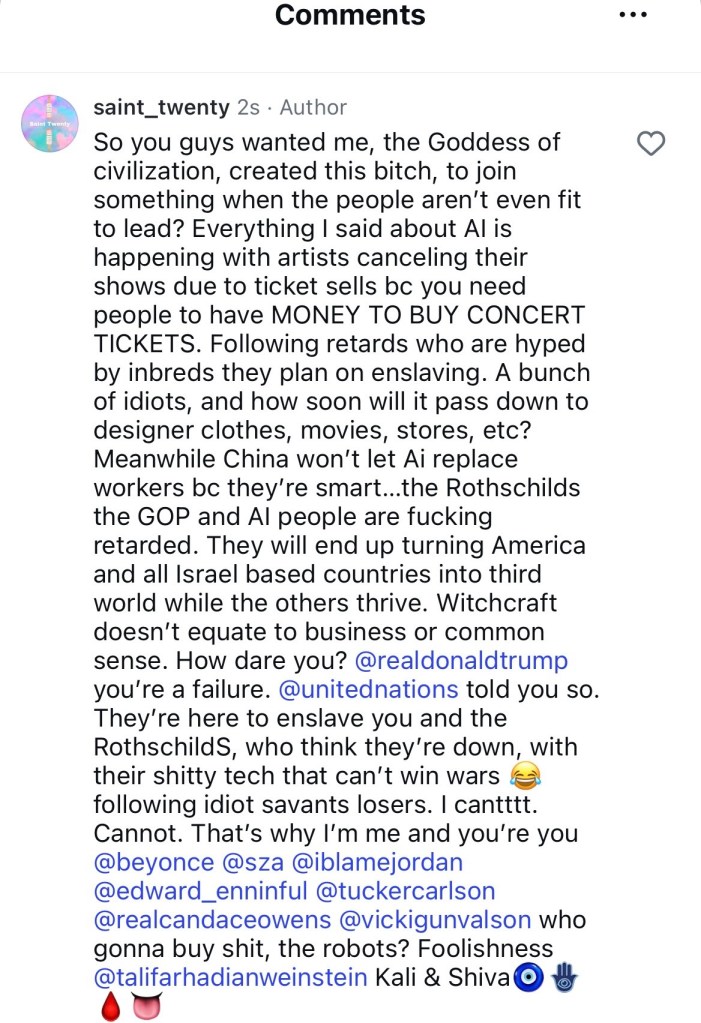
Task: Open the @realdonaldtrump mention
Action: pos(461,660)
